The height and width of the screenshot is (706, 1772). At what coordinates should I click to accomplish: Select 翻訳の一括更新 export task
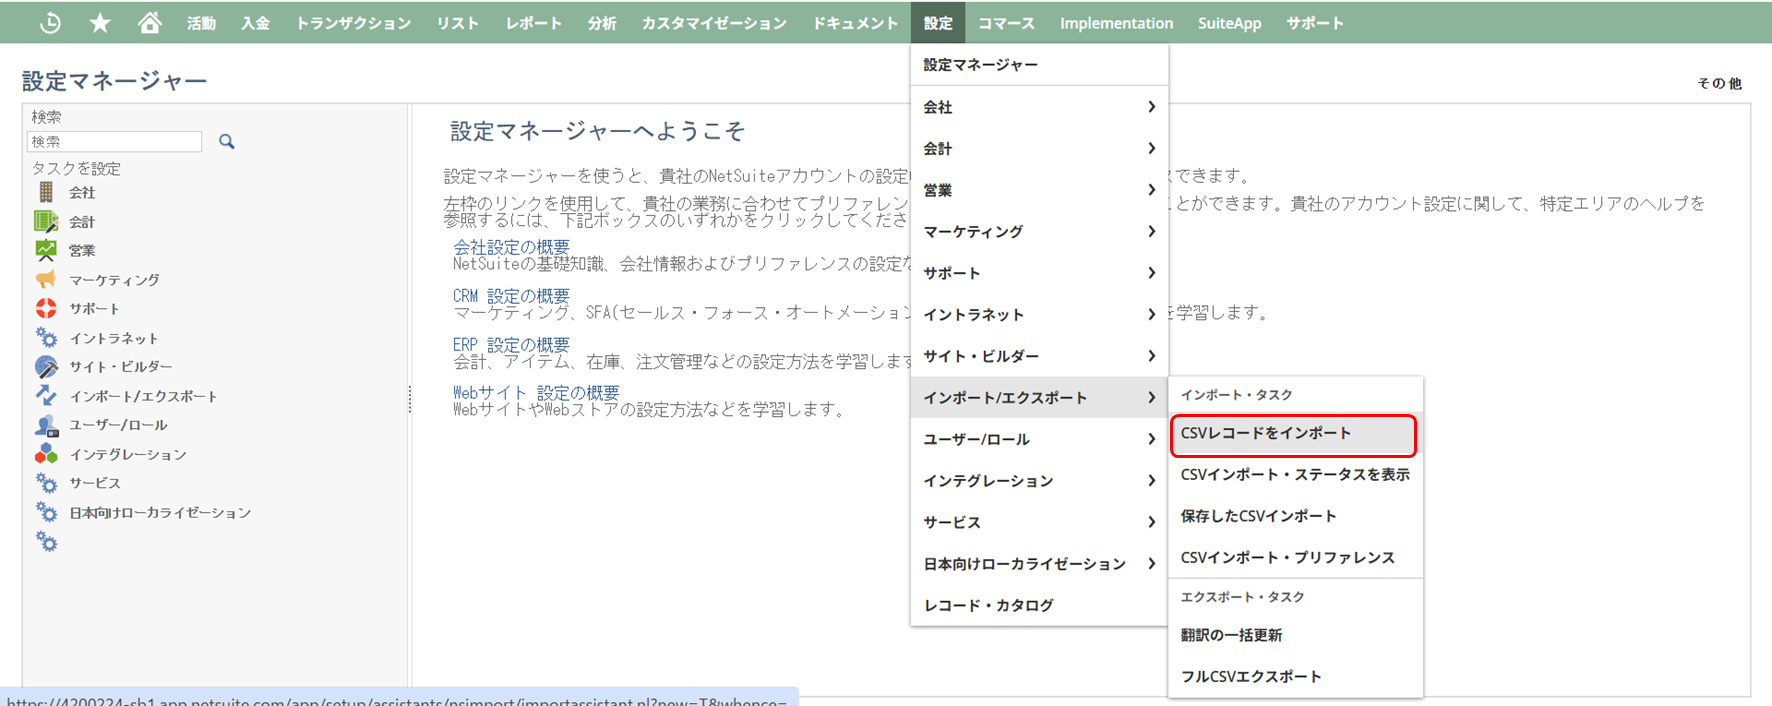[1295, 635]
